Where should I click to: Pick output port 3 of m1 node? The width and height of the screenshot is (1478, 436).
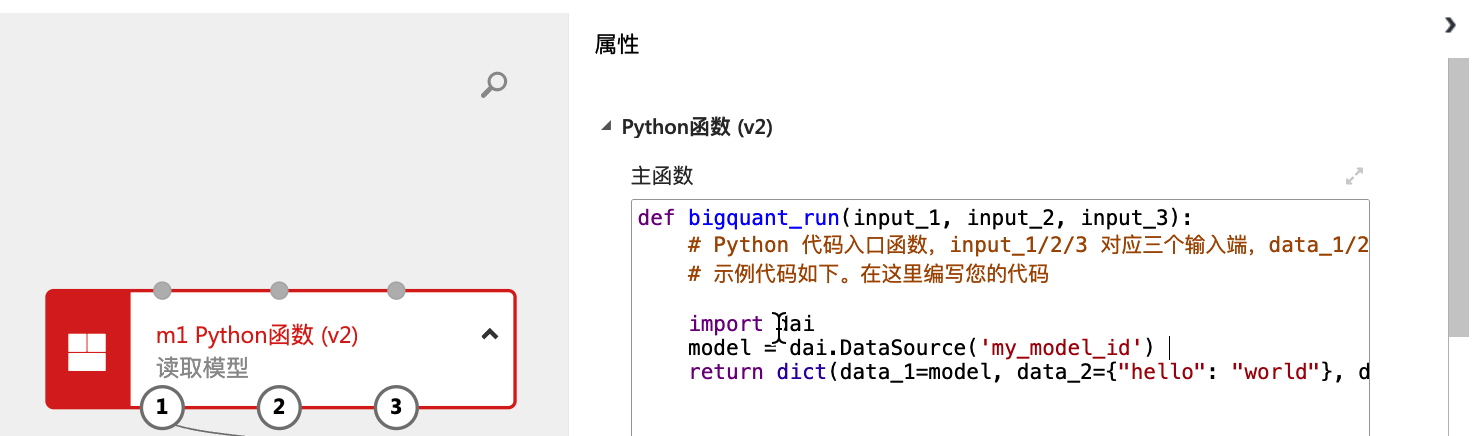click(396, 407)
